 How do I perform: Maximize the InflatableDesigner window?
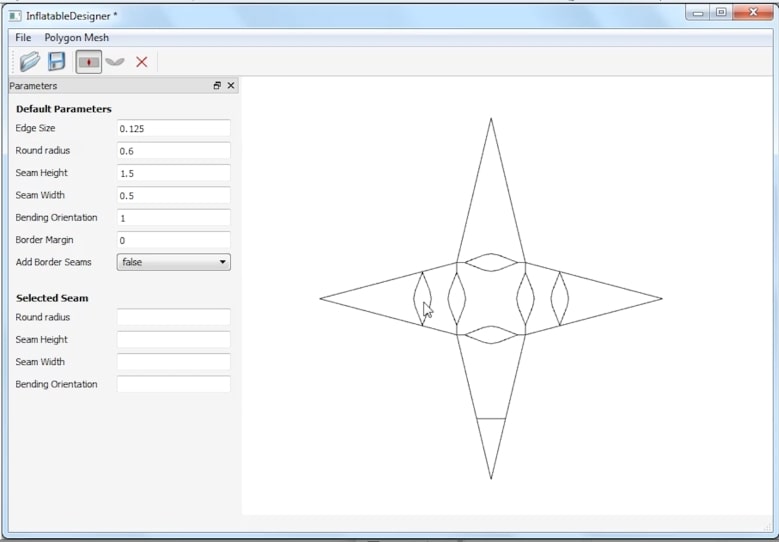click(721, 13)
